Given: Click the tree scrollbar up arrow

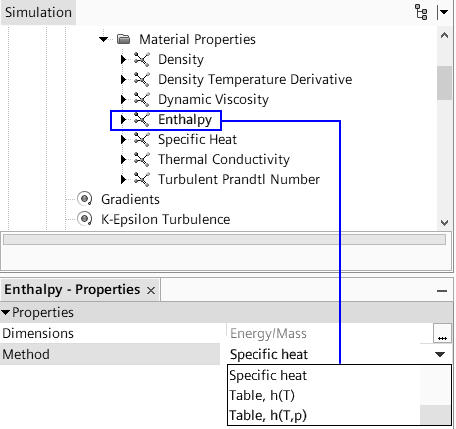Looking at the screenshot, I should point(444,35).
